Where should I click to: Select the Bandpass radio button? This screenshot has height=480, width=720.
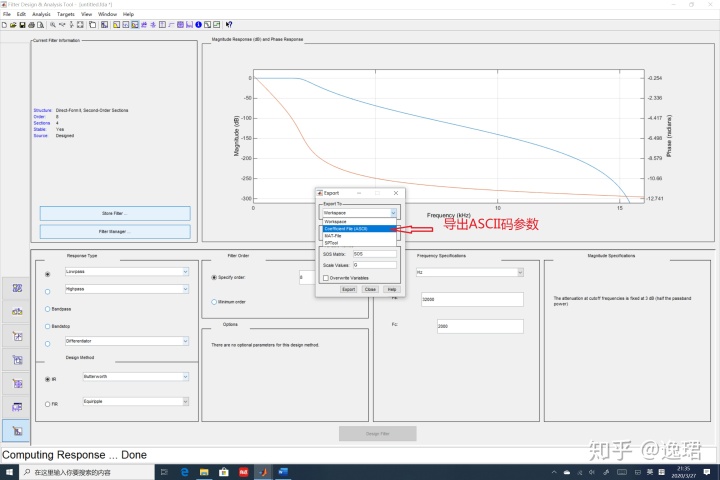pos(47,309)
